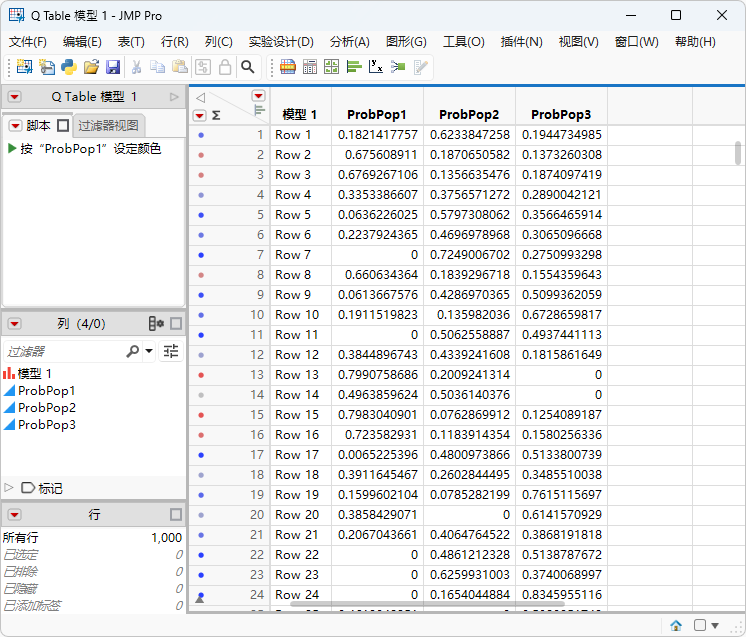Screen dimensions: 746x637
Task: Click the pencil edit icon in toolbar
Action: (x=421, y=67)
